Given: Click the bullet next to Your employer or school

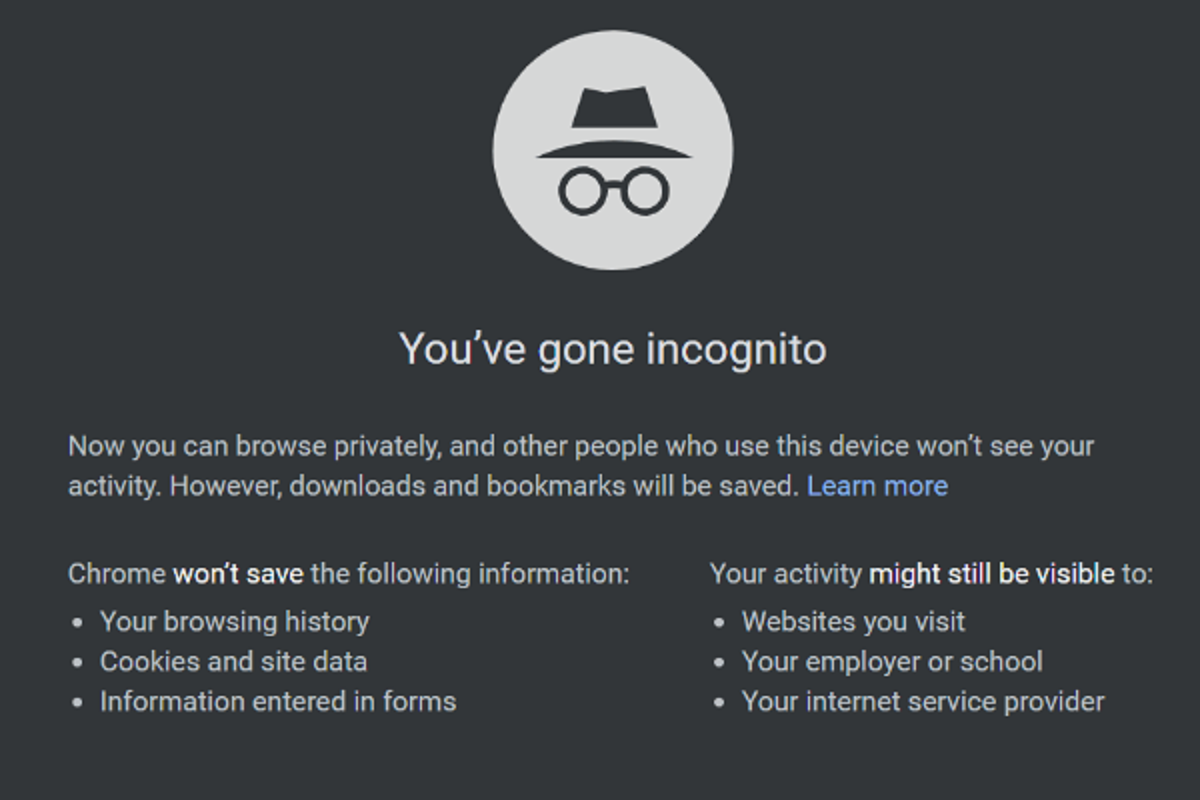Looking at the screenshot, I should (718, 662).
